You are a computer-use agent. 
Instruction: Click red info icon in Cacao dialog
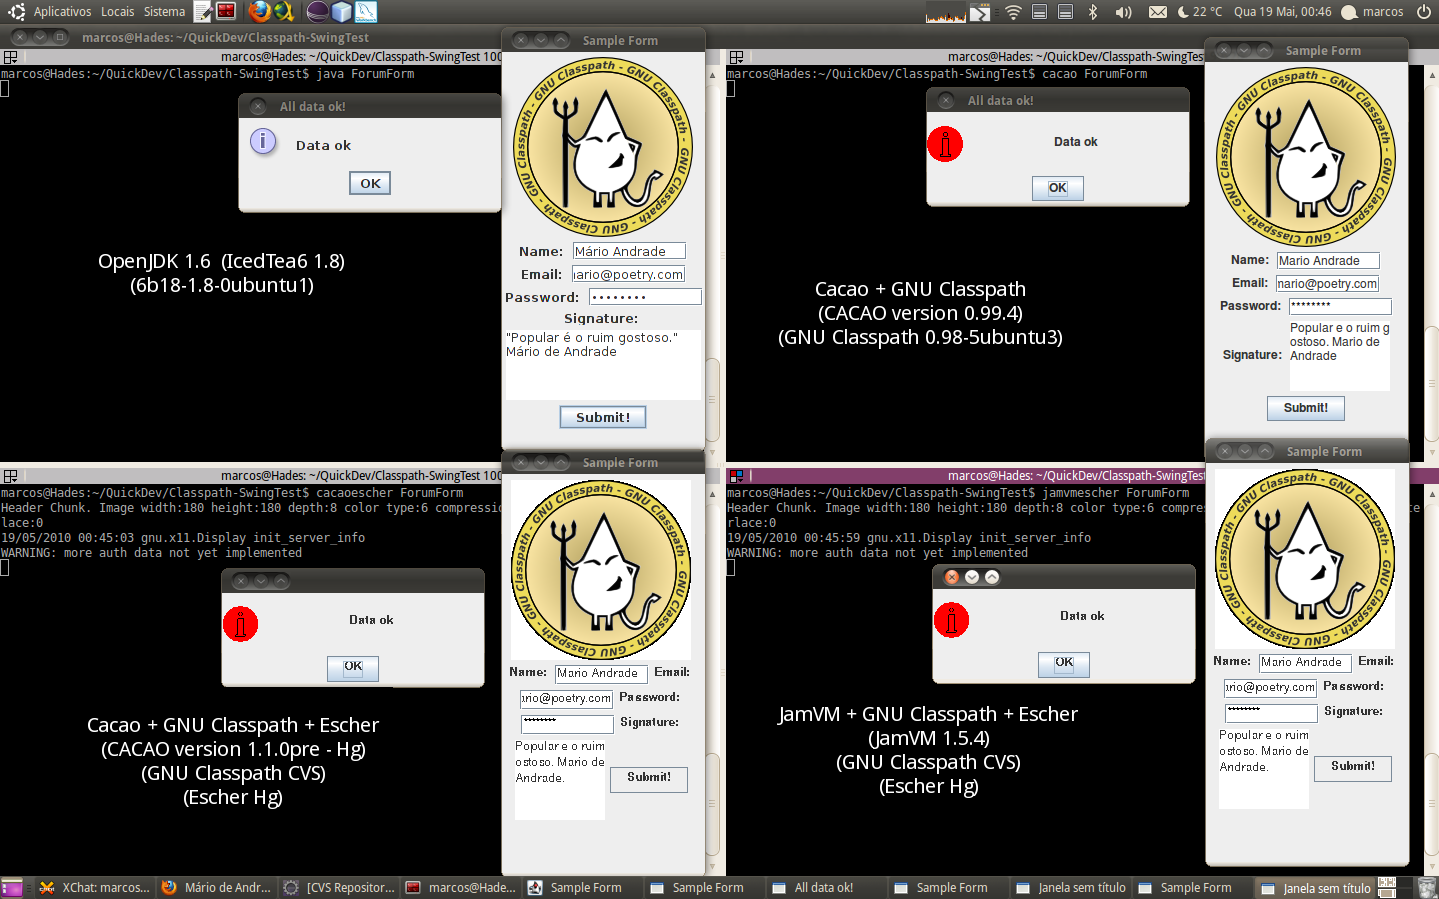945,144
